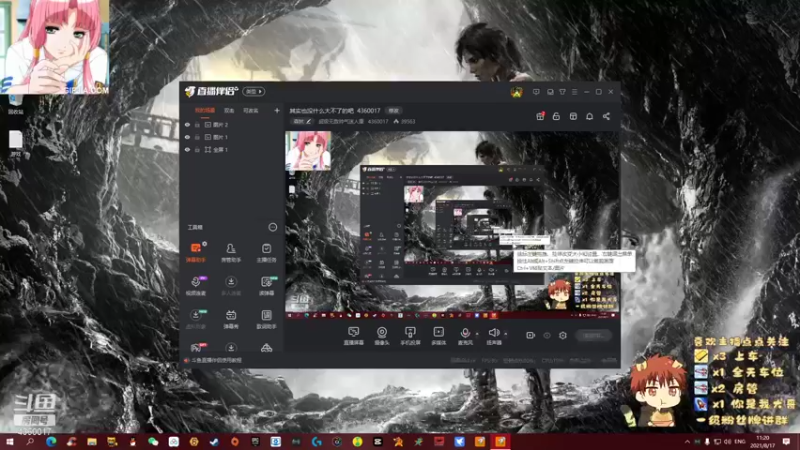Click the lock icon in room toolbar
This screenshot has height=450, width=800.
pyautogui.click(x=556, y=116)
